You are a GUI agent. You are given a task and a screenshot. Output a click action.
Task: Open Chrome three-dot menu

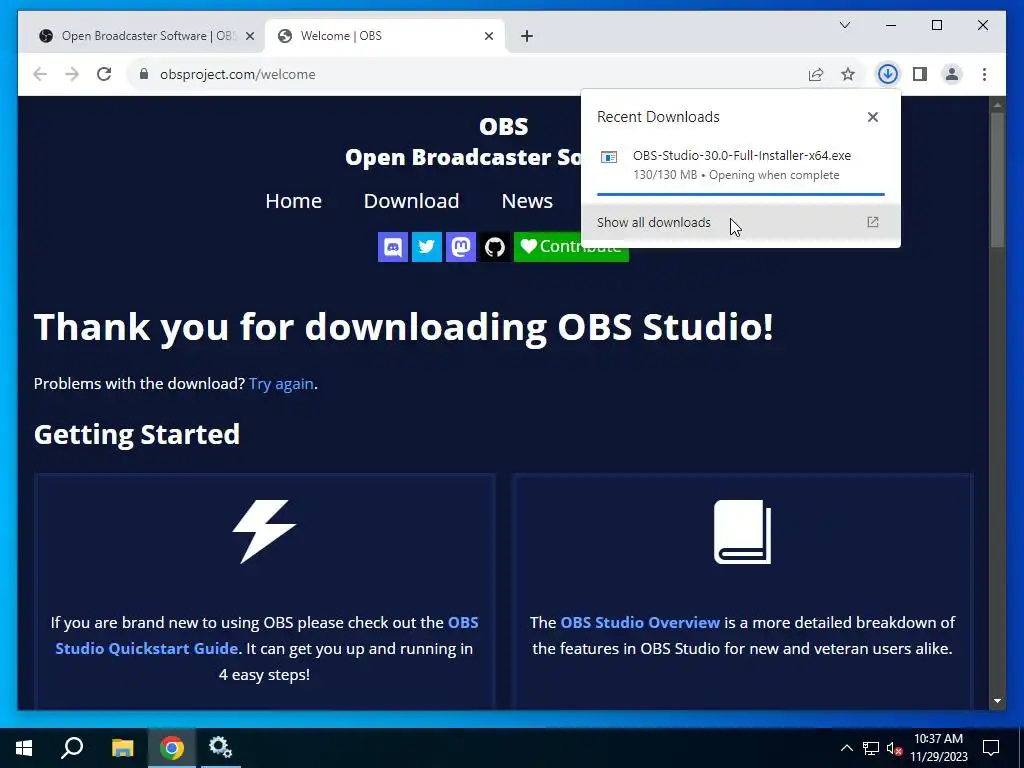pos(984,74)
